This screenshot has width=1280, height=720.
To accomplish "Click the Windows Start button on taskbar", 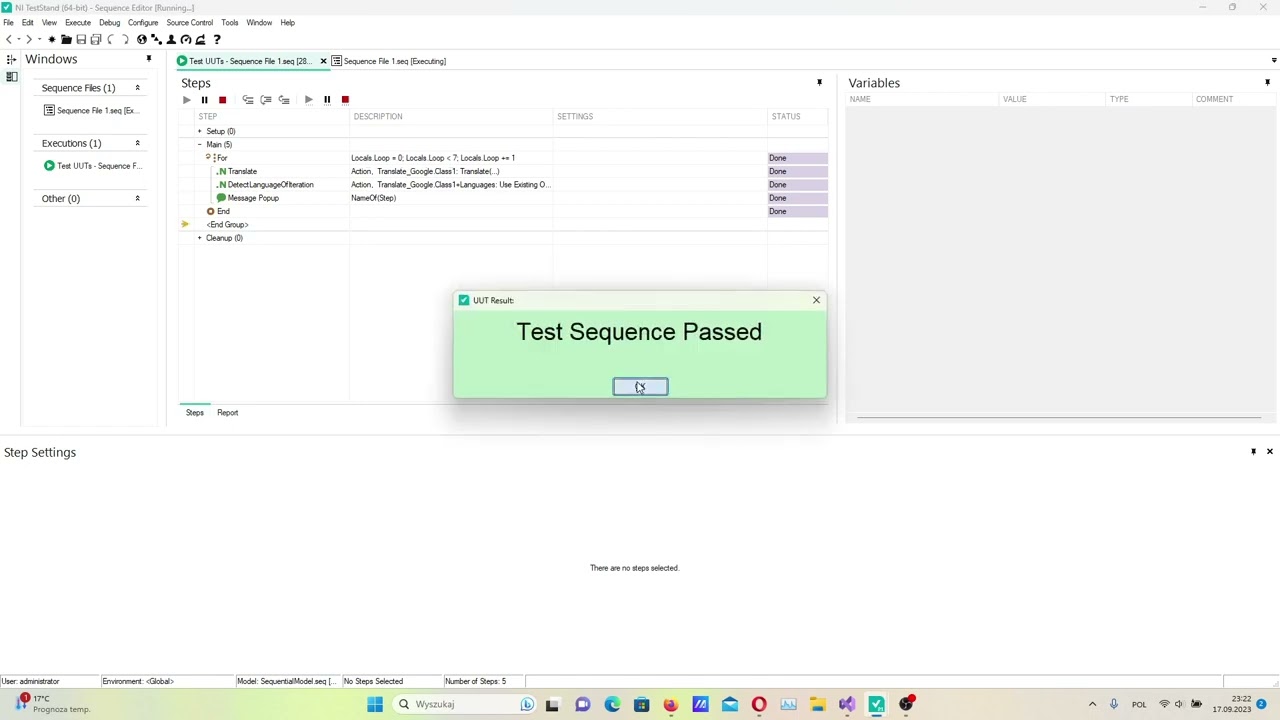I will pyautogui.click(x=375, y=704).
